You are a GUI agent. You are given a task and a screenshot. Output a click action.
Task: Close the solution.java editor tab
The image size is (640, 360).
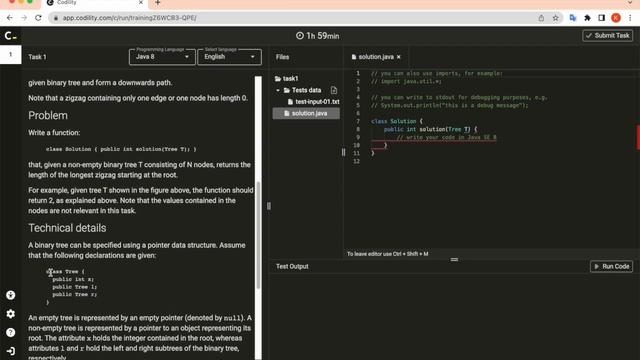[399, 57]
